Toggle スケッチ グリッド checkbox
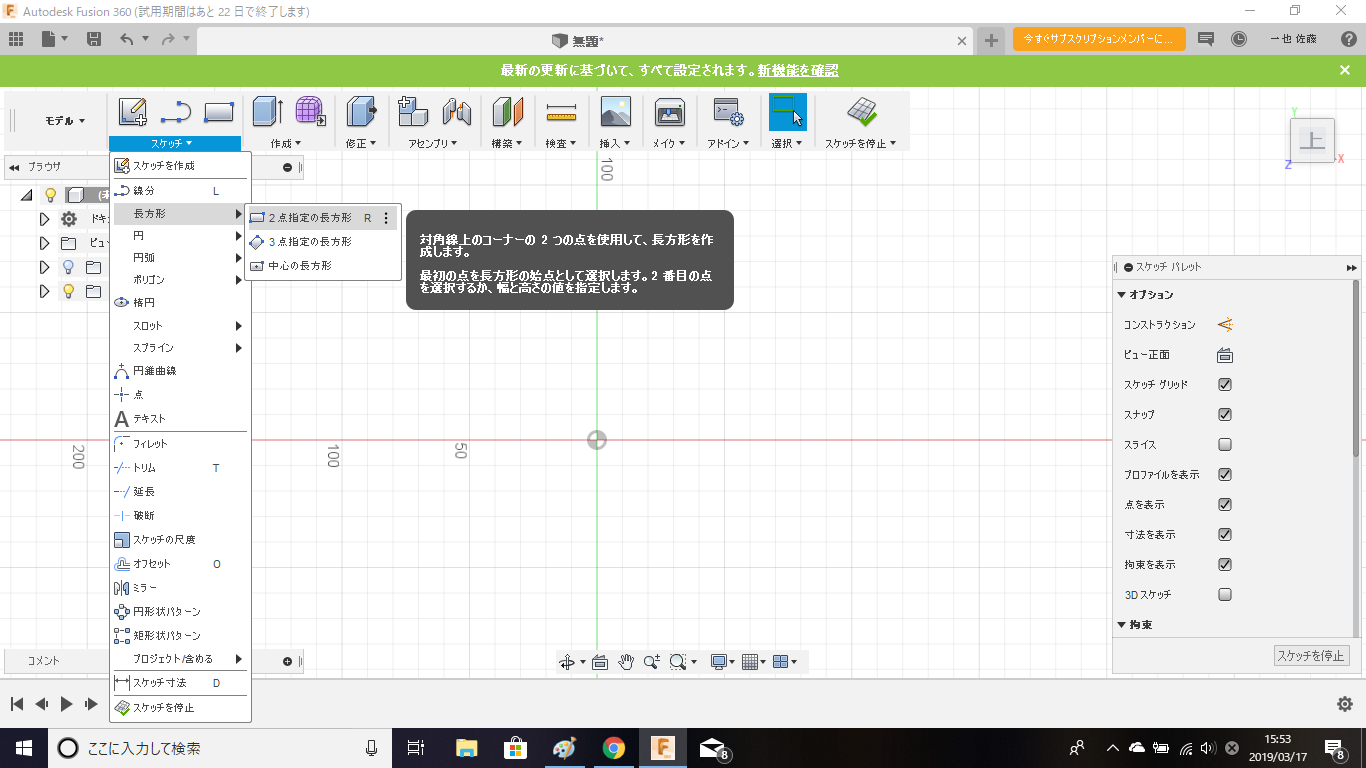 tap(1225, 385)
